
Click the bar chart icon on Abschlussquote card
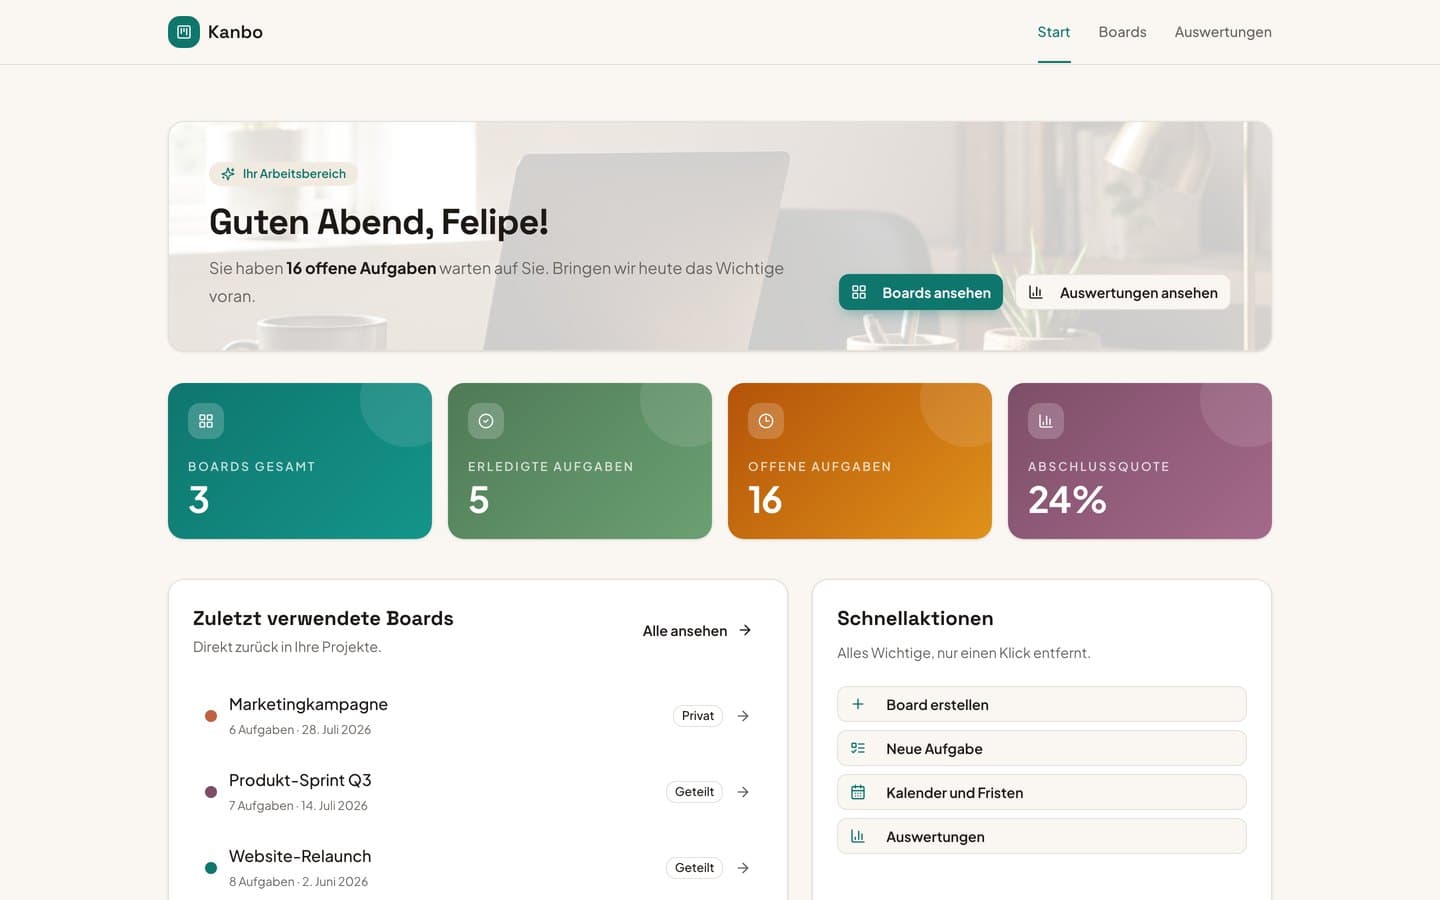tap(1046, 421)
